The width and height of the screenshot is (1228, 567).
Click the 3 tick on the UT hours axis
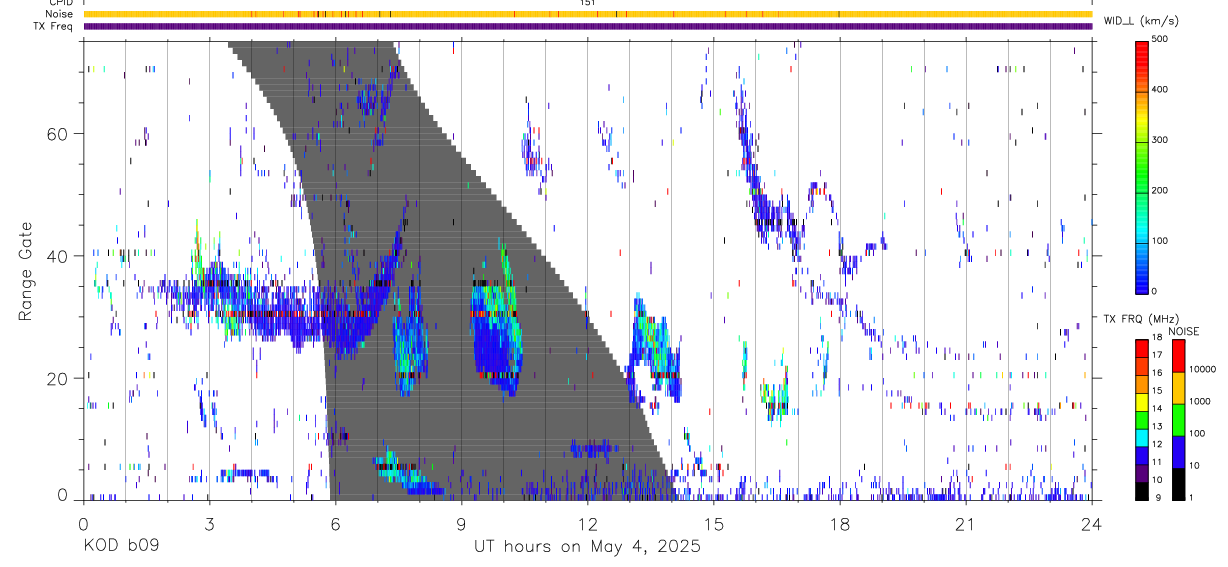coord(209,524)
